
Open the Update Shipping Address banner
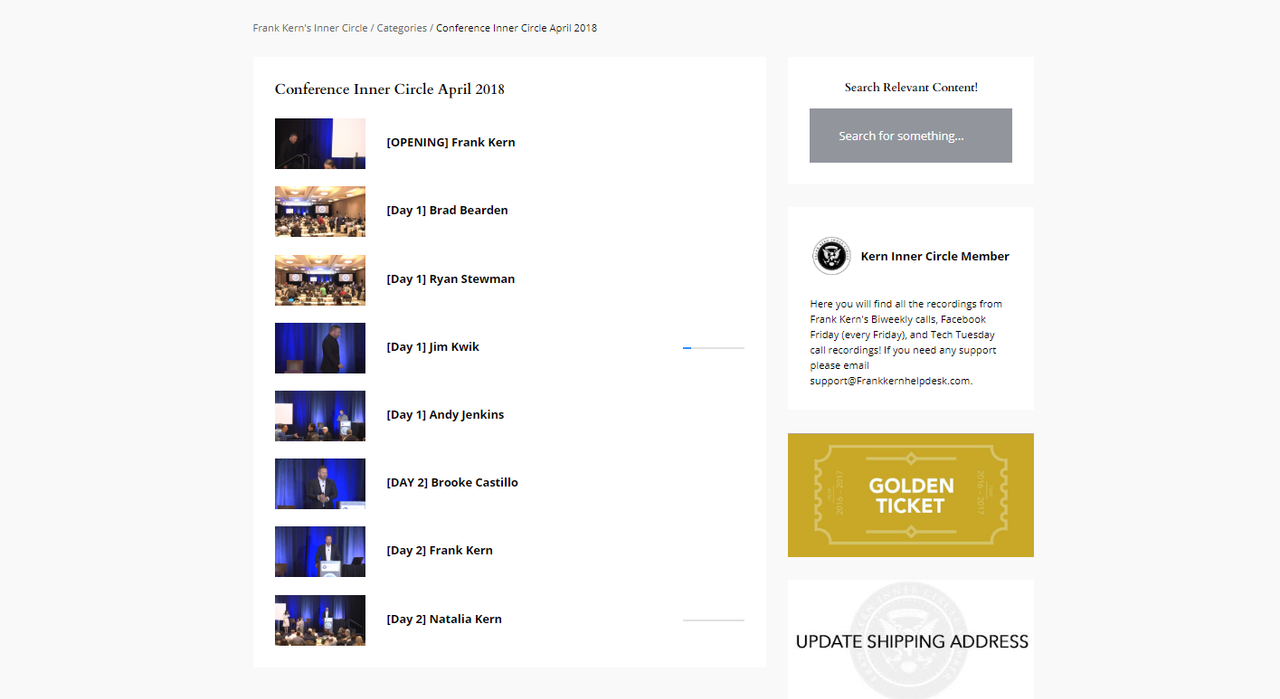[x=910, y=639]
